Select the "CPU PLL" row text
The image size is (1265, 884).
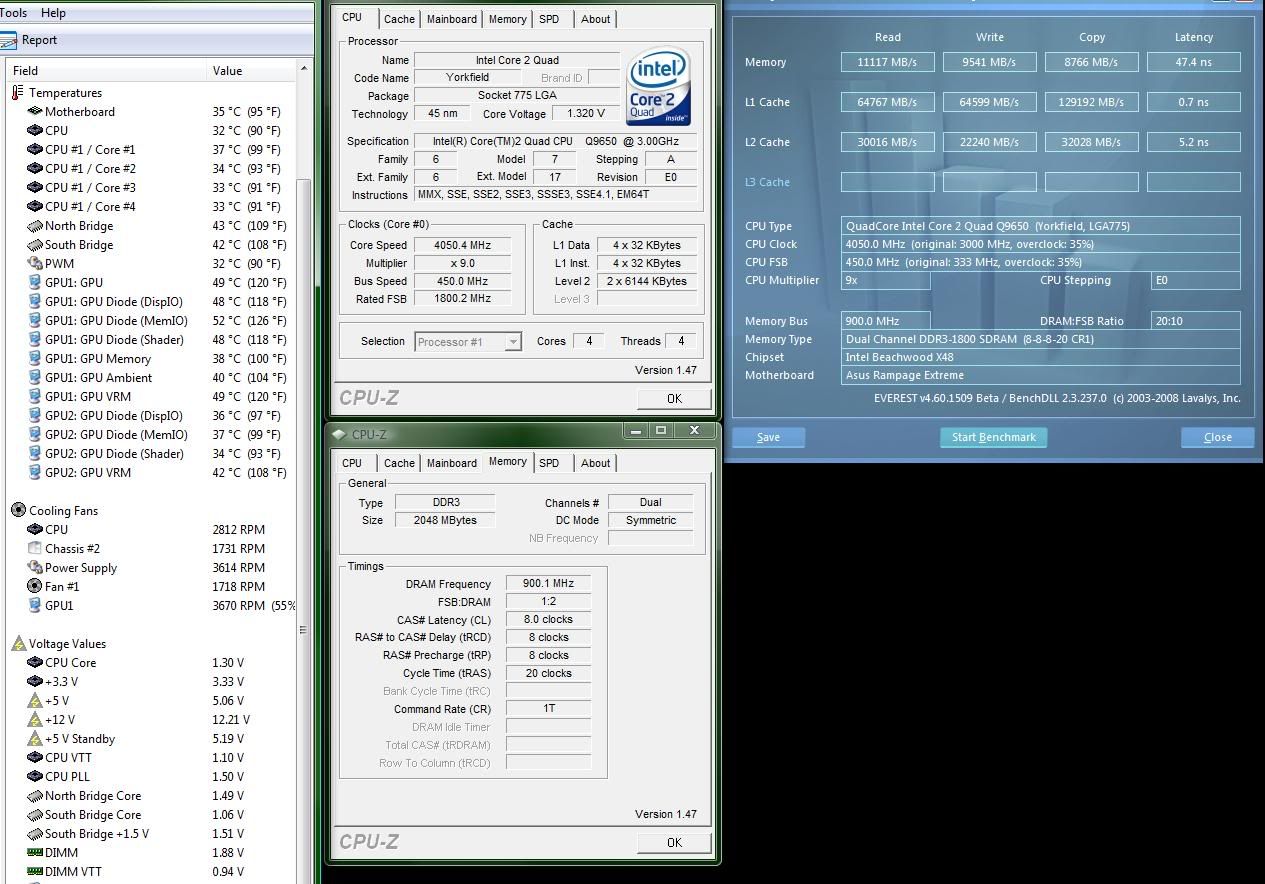pos(67,777)
